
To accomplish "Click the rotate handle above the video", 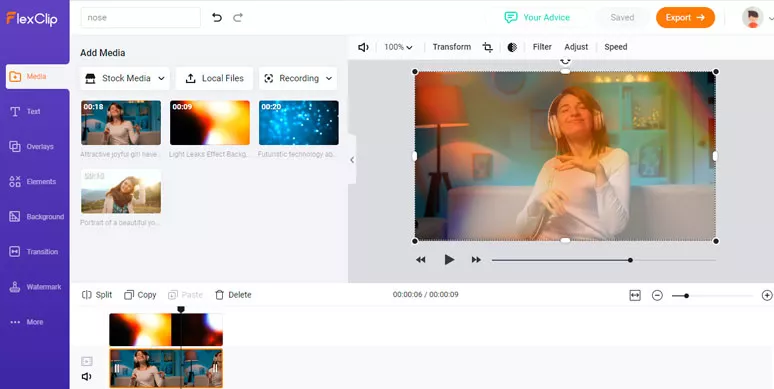I will click(565, 61).
